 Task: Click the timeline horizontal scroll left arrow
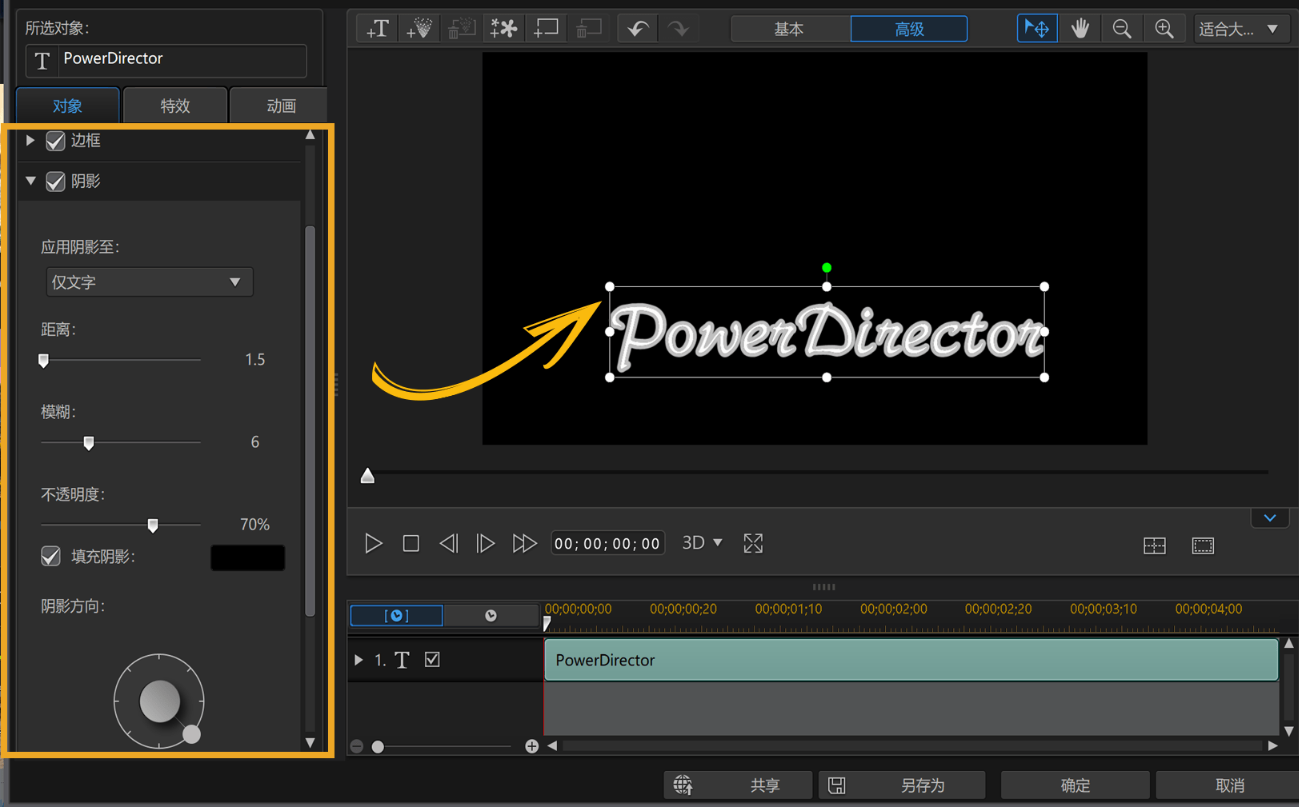pos(552,746)
